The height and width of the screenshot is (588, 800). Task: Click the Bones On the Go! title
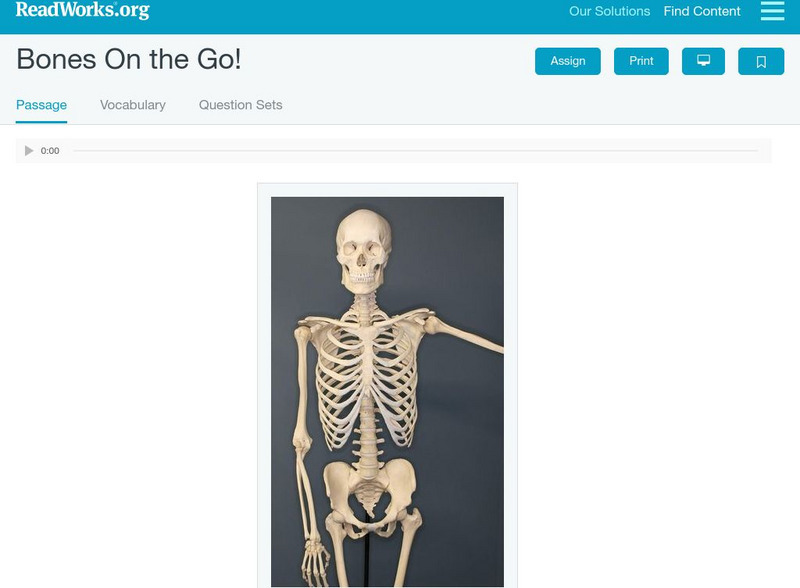pyautogui.click(x=129, y=59)
